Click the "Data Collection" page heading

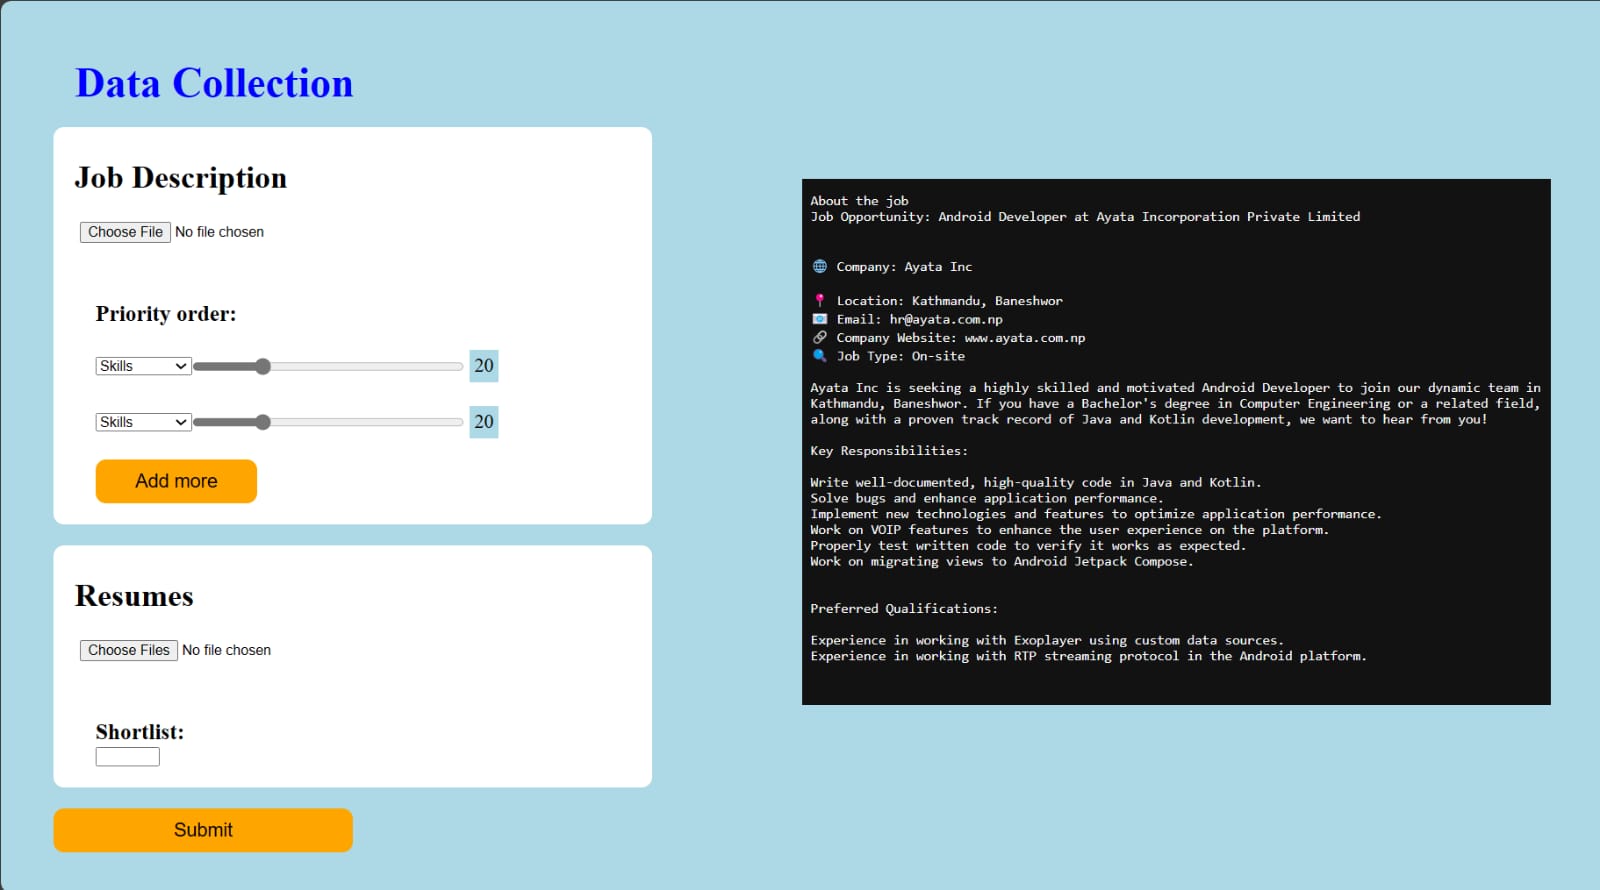214,83
